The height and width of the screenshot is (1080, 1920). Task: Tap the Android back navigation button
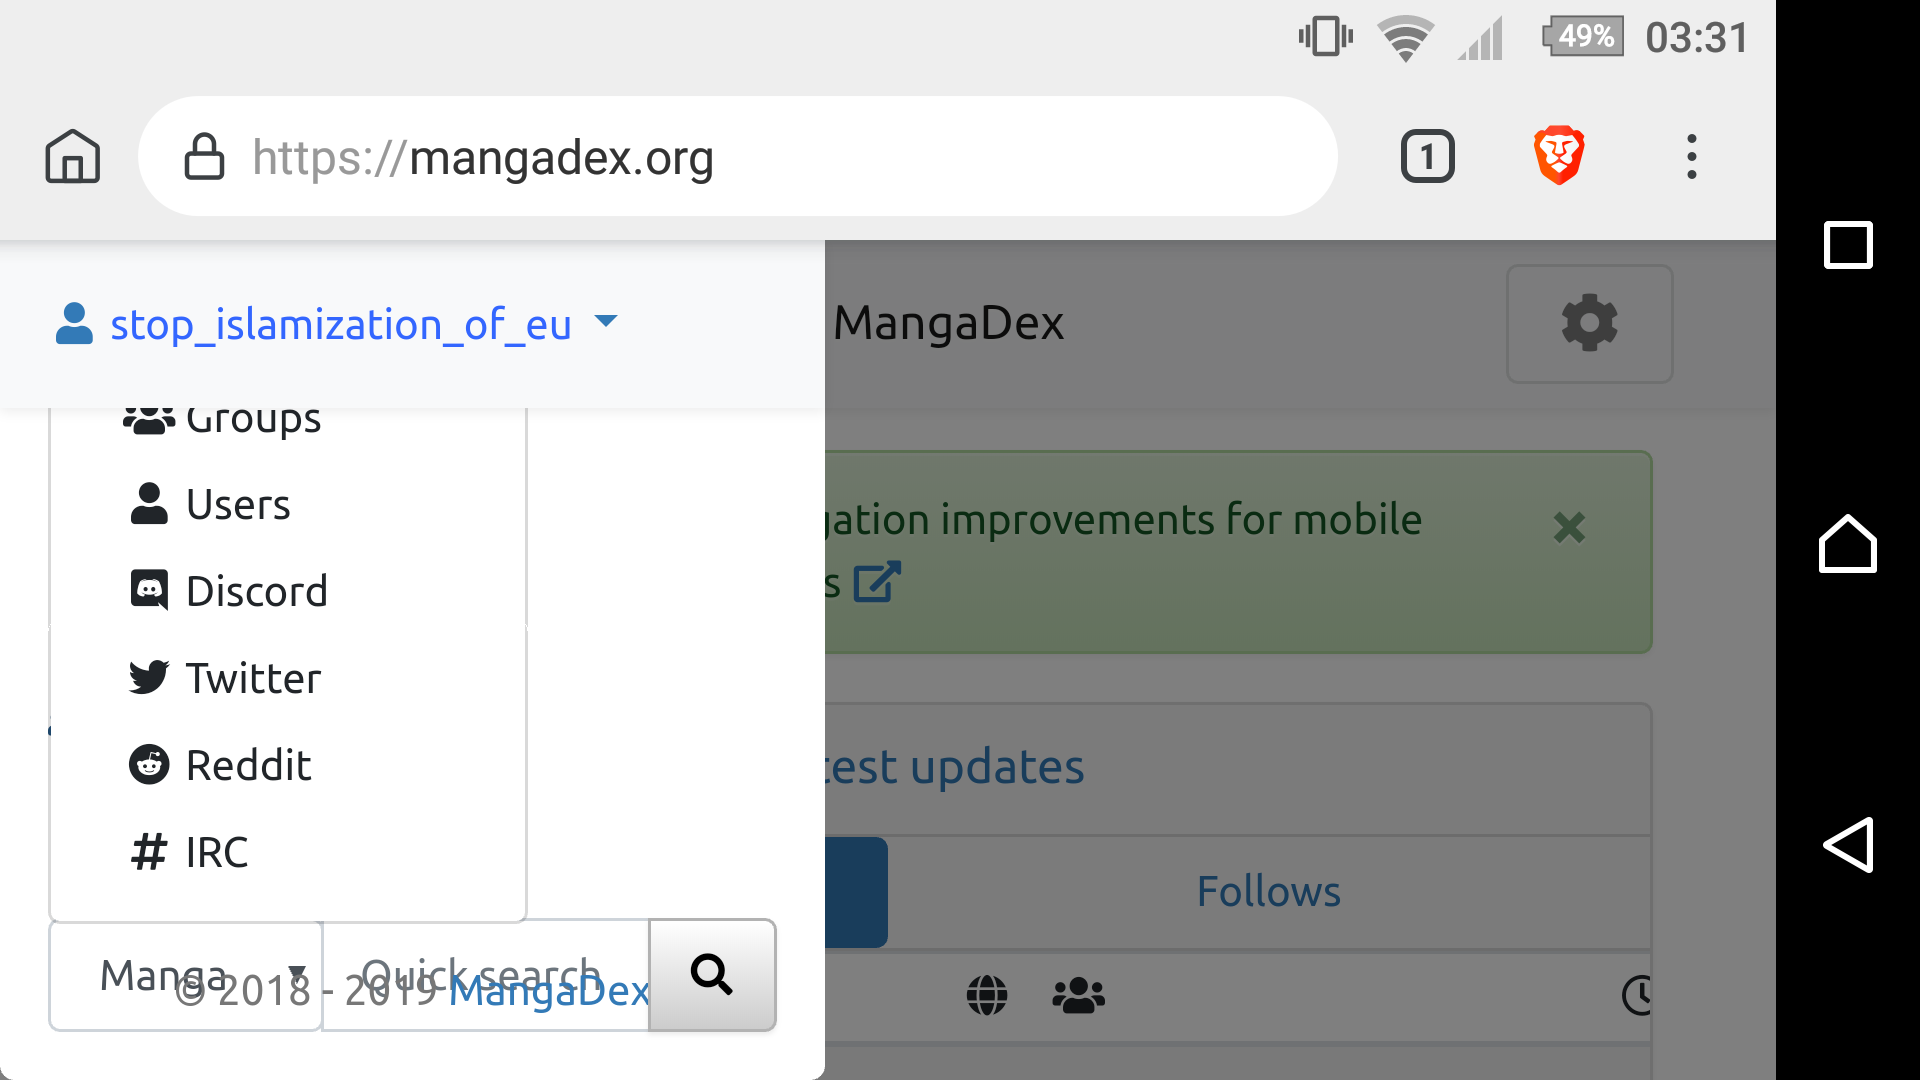click(x=1847, y=845)
